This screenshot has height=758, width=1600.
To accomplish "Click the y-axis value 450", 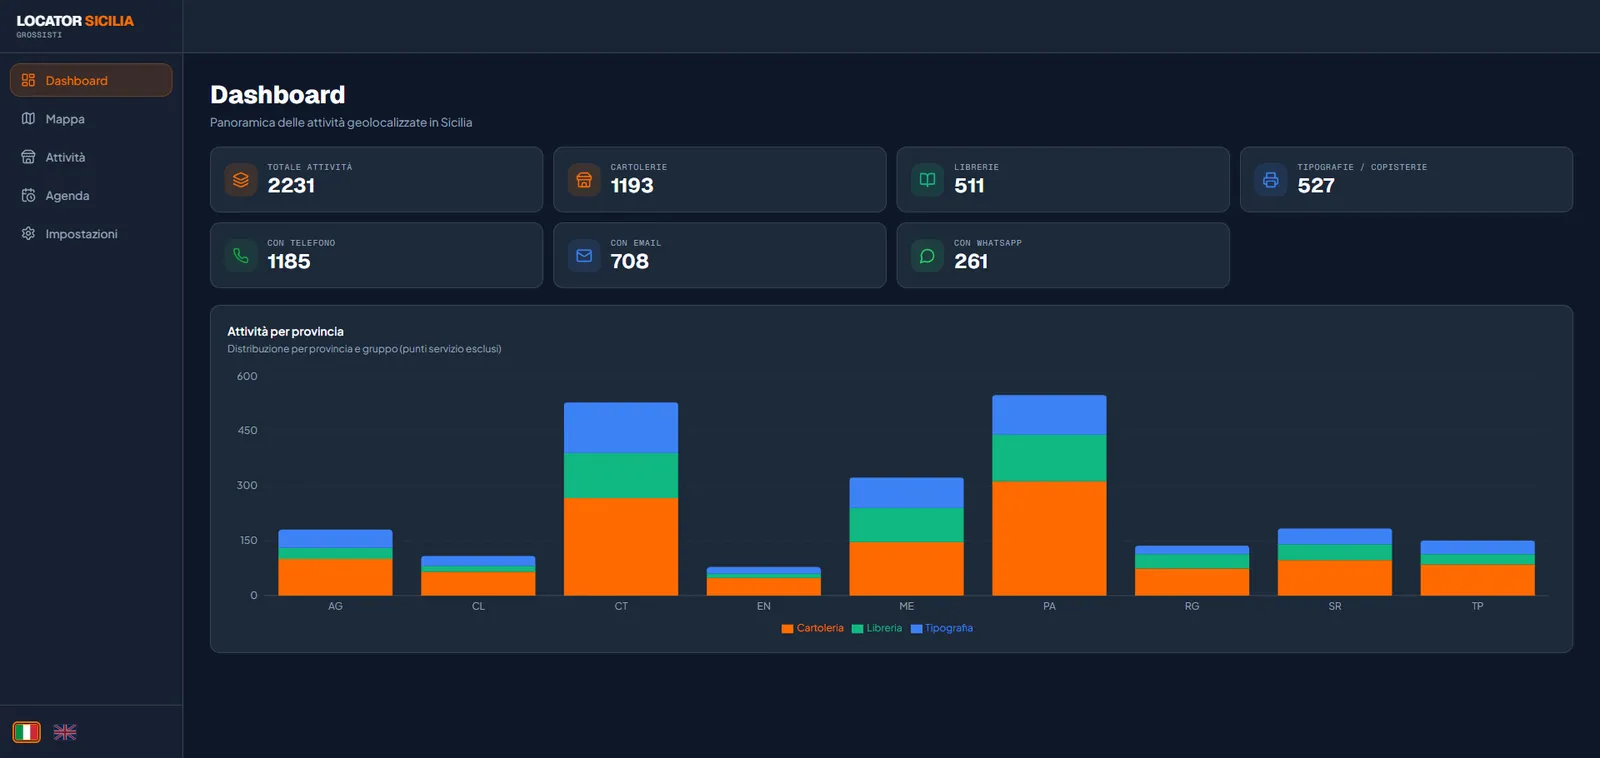I will 247,431.
